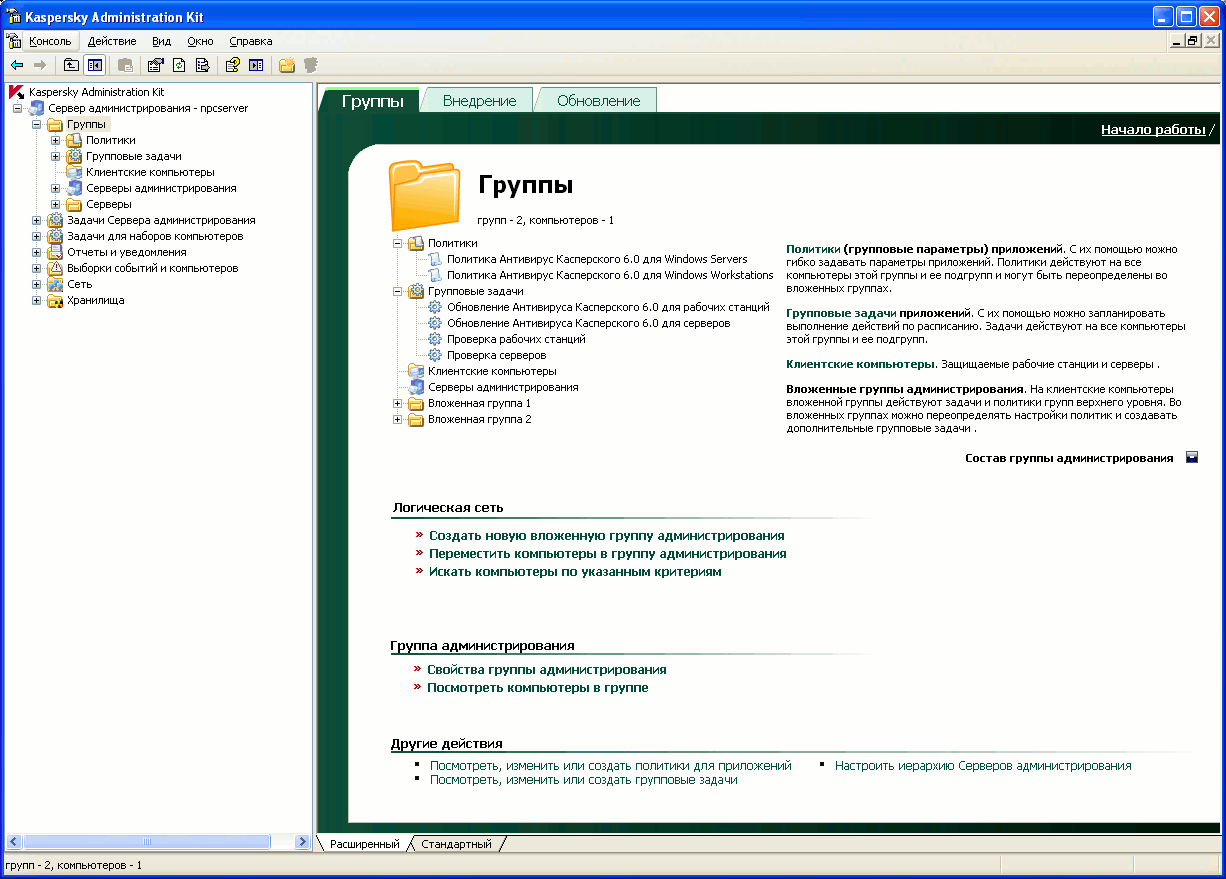Viewport: 1226px width, 879px height.
Task: Click the Back arrow in the toolbar
Action: pos(17,65)
